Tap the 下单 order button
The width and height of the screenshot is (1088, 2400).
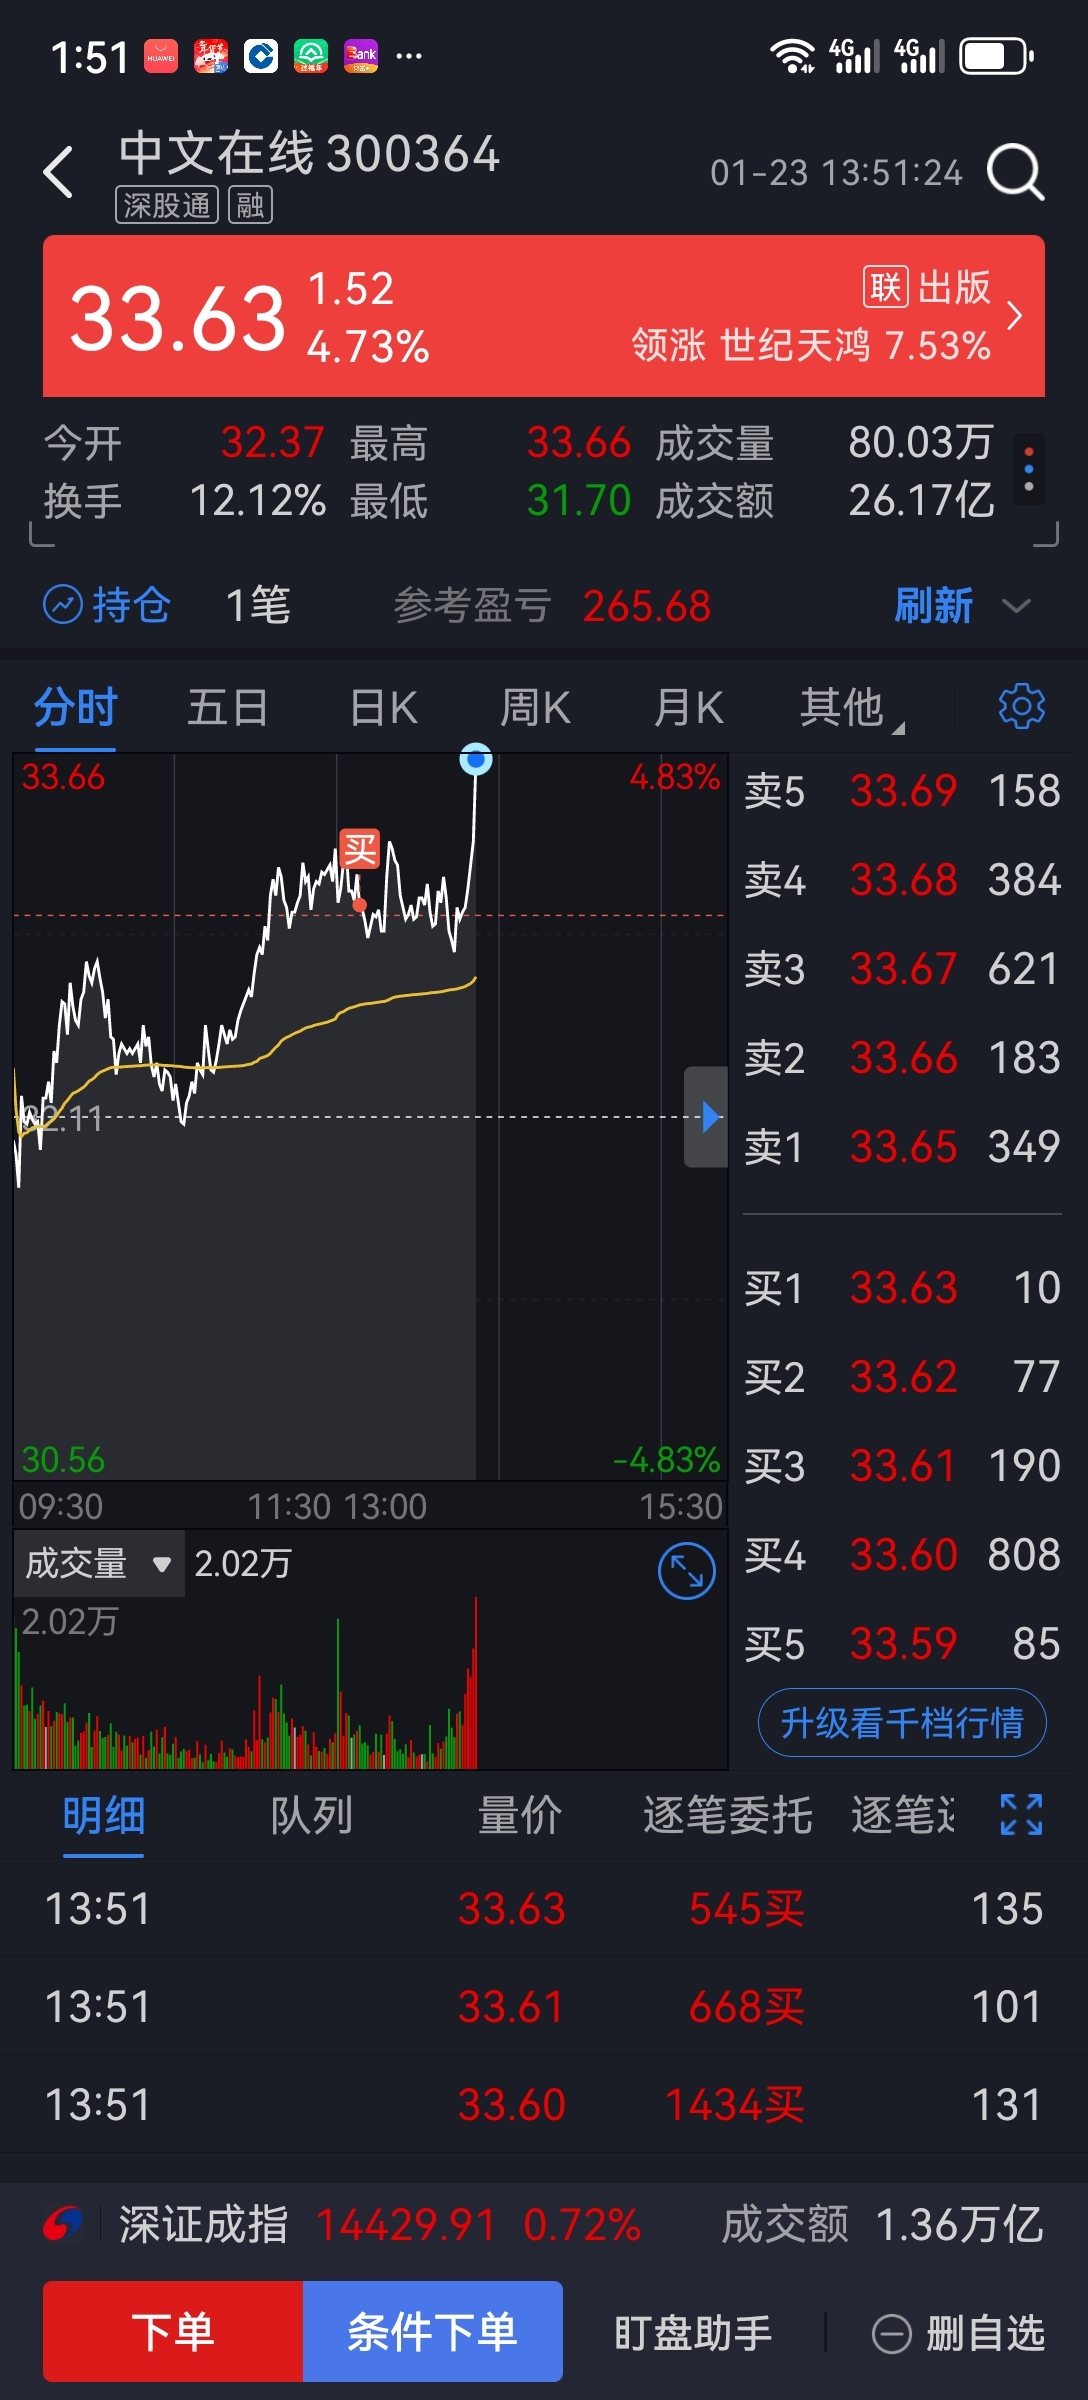point(173,2331)
